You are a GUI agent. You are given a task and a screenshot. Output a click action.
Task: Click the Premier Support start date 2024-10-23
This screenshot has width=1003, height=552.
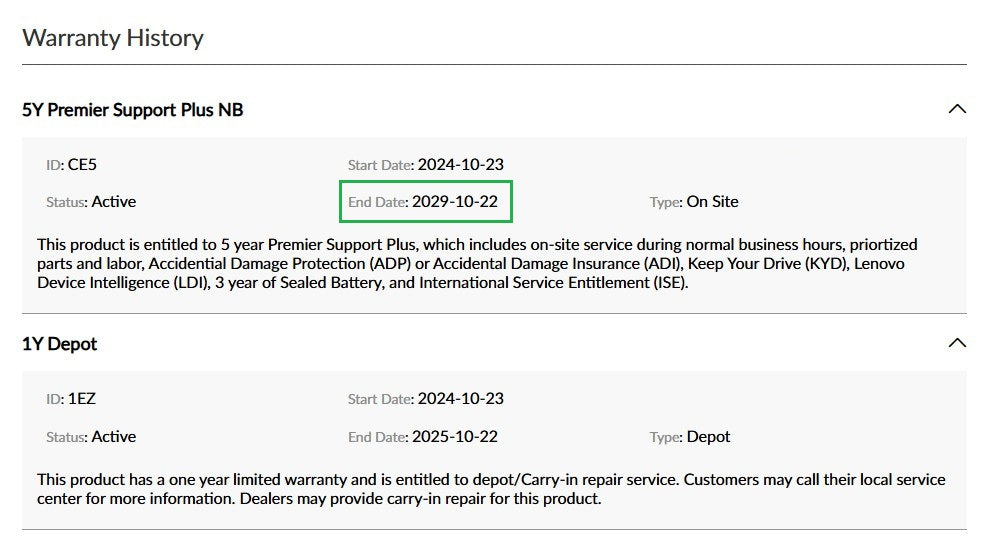461,164
